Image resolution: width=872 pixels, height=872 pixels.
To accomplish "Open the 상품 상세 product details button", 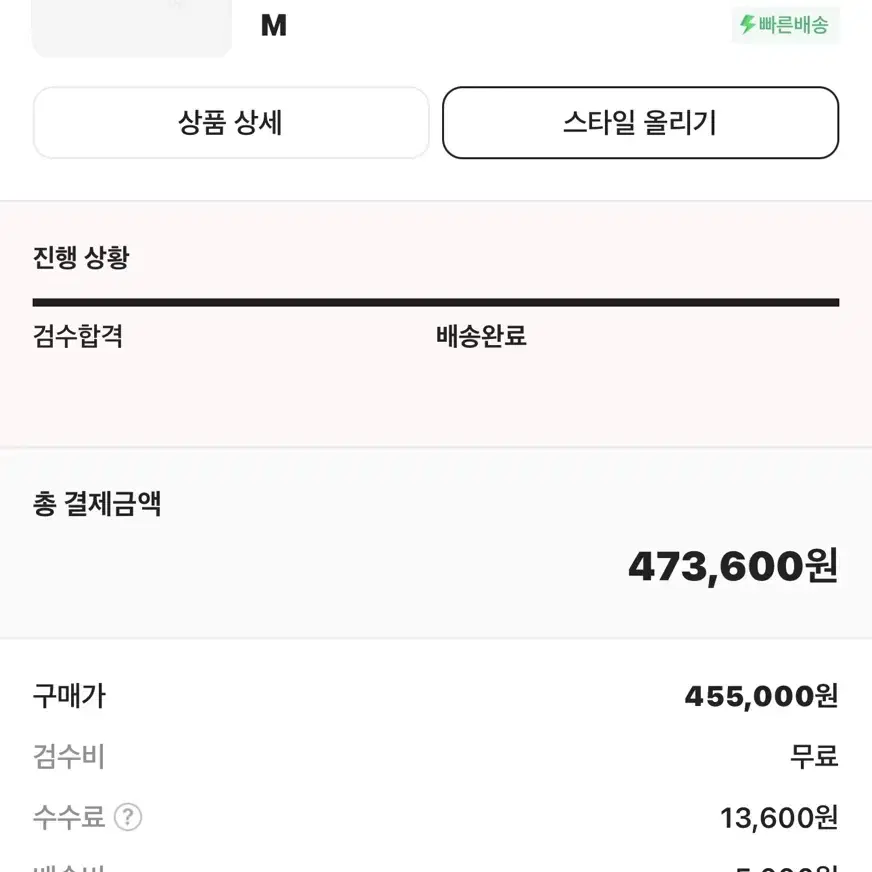I will (231, 122).
